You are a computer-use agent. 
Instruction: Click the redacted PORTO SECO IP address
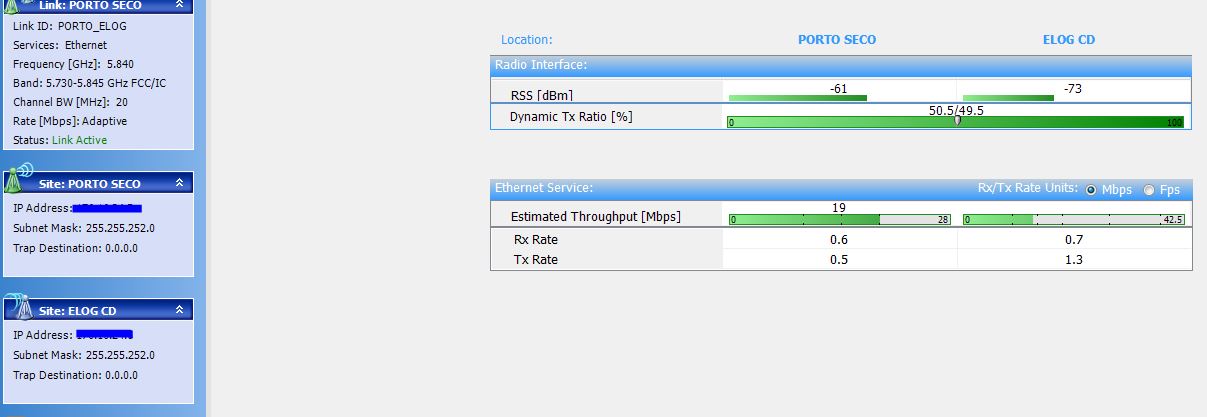point(107,208)
